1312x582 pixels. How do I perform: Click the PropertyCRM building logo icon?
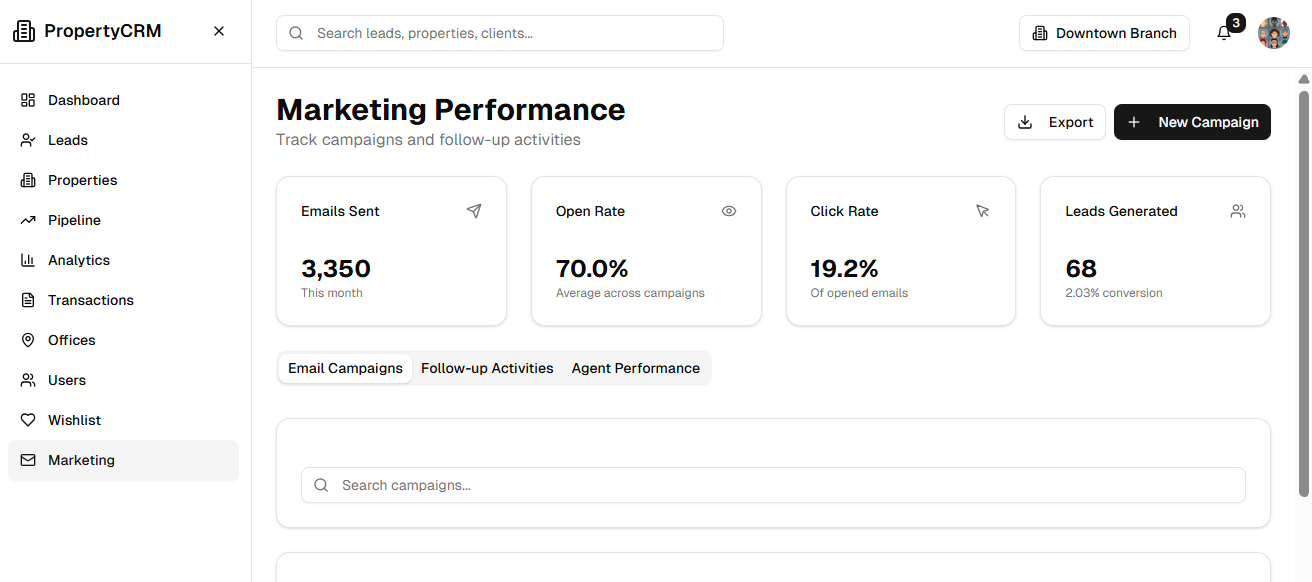[x=23, y=31]
